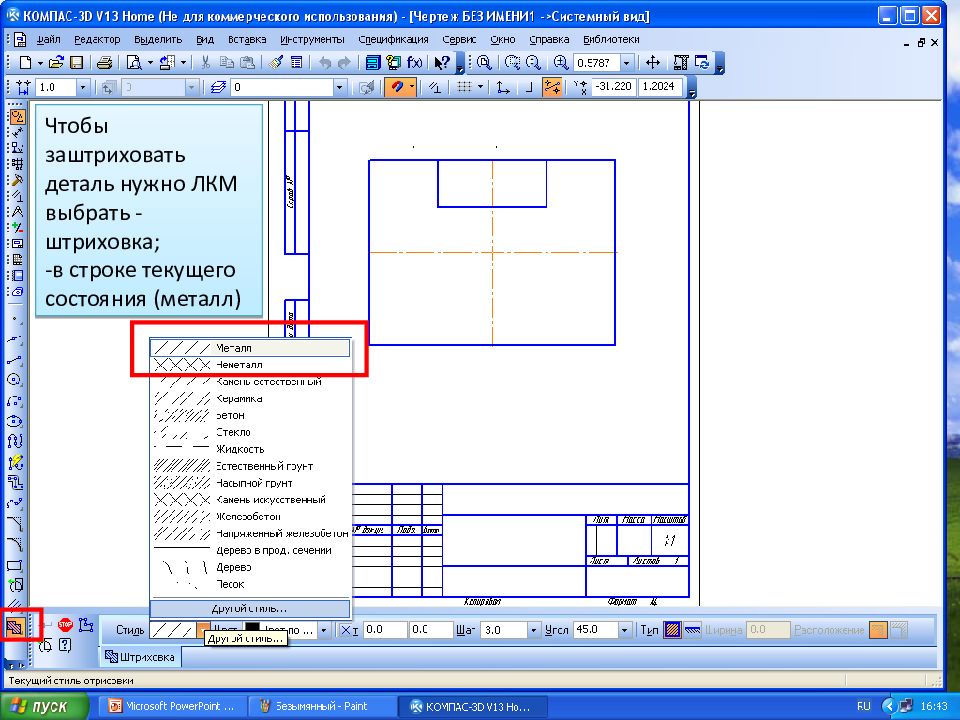
Task: Open the current view scale dropdown
Action: pos(83,88)
